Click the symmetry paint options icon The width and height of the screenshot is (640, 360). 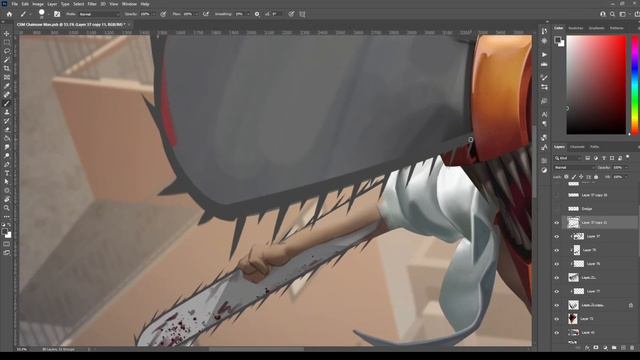click(x=302, y=14)
